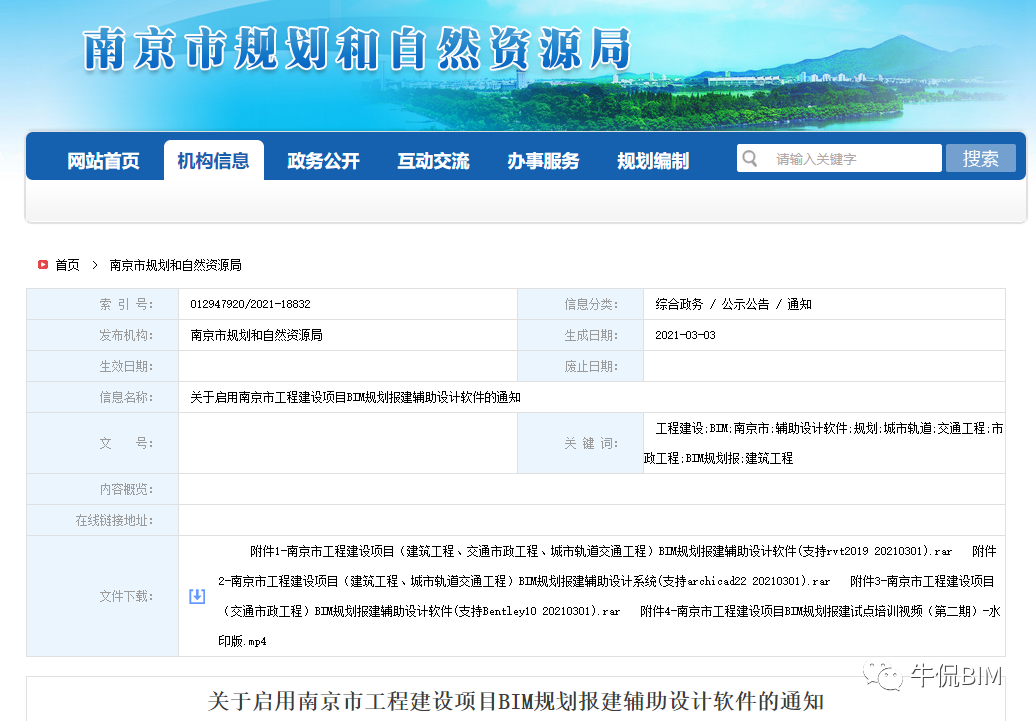This screenshot has width=1036, height=721.
Task: Select index number 012947920/2021-18832
Action: 250,304
